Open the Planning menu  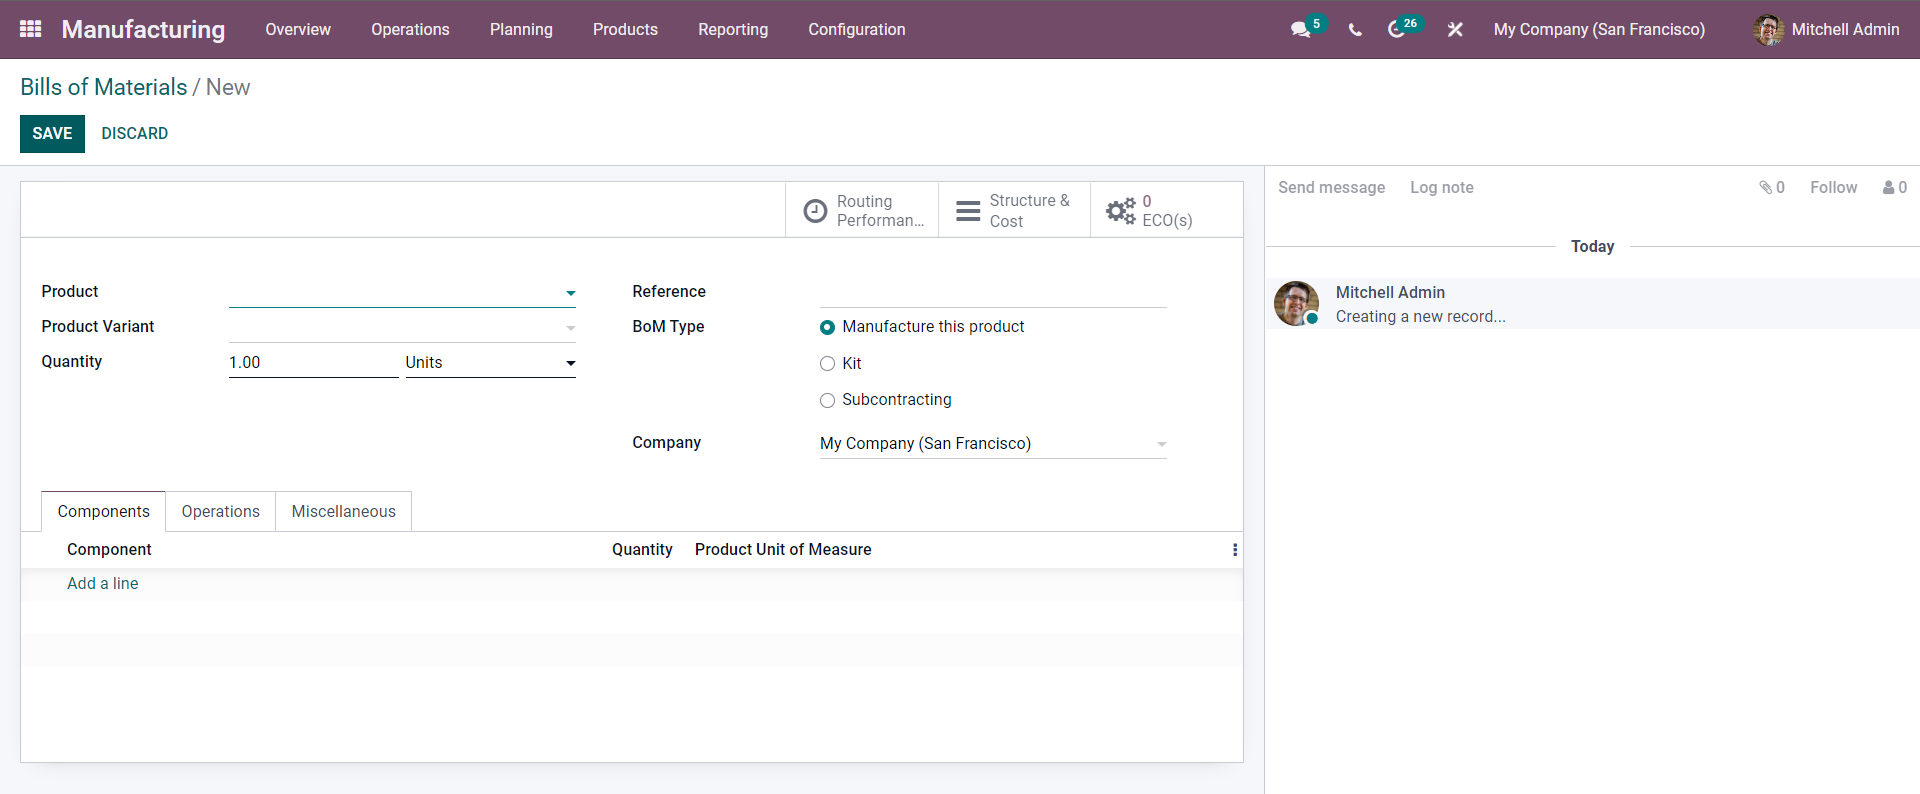point(521,30)
